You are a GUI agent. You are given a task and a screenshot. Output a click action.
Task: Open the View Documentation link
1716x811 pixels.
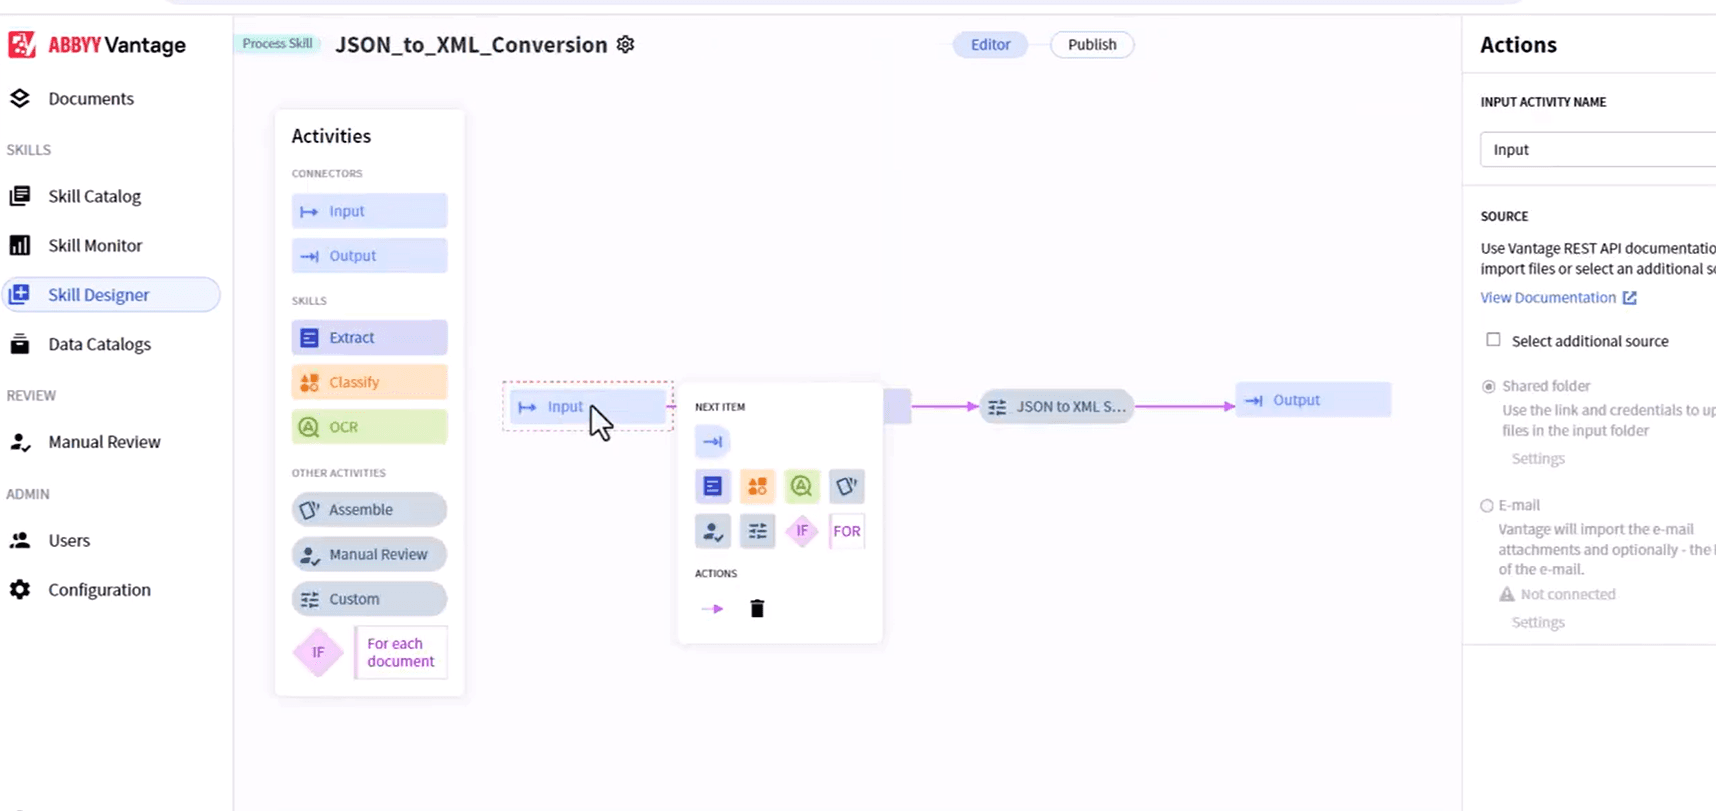(1548, 297)
